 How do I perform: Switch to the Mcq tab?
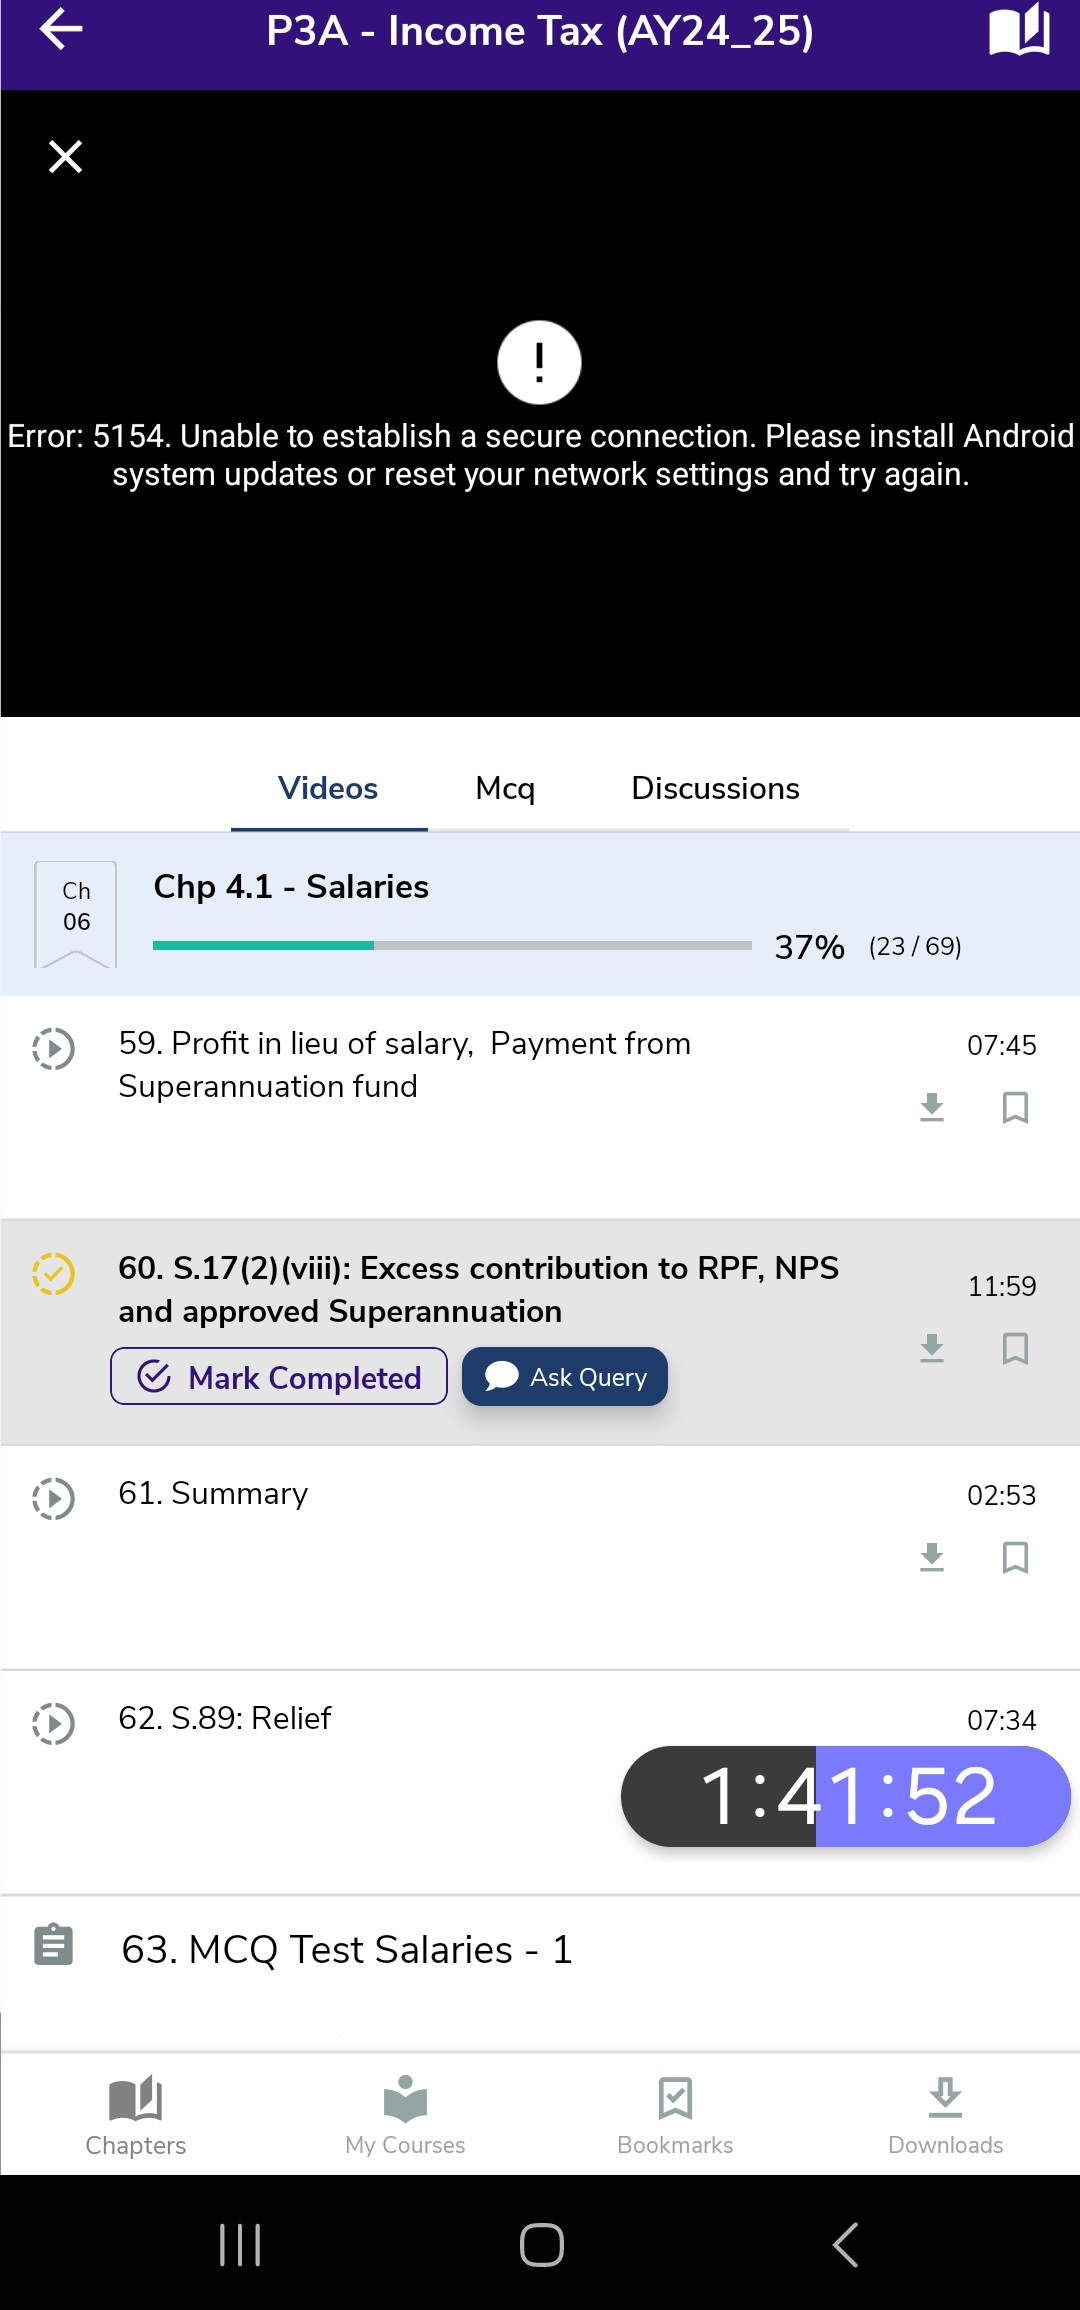point(505,789)
